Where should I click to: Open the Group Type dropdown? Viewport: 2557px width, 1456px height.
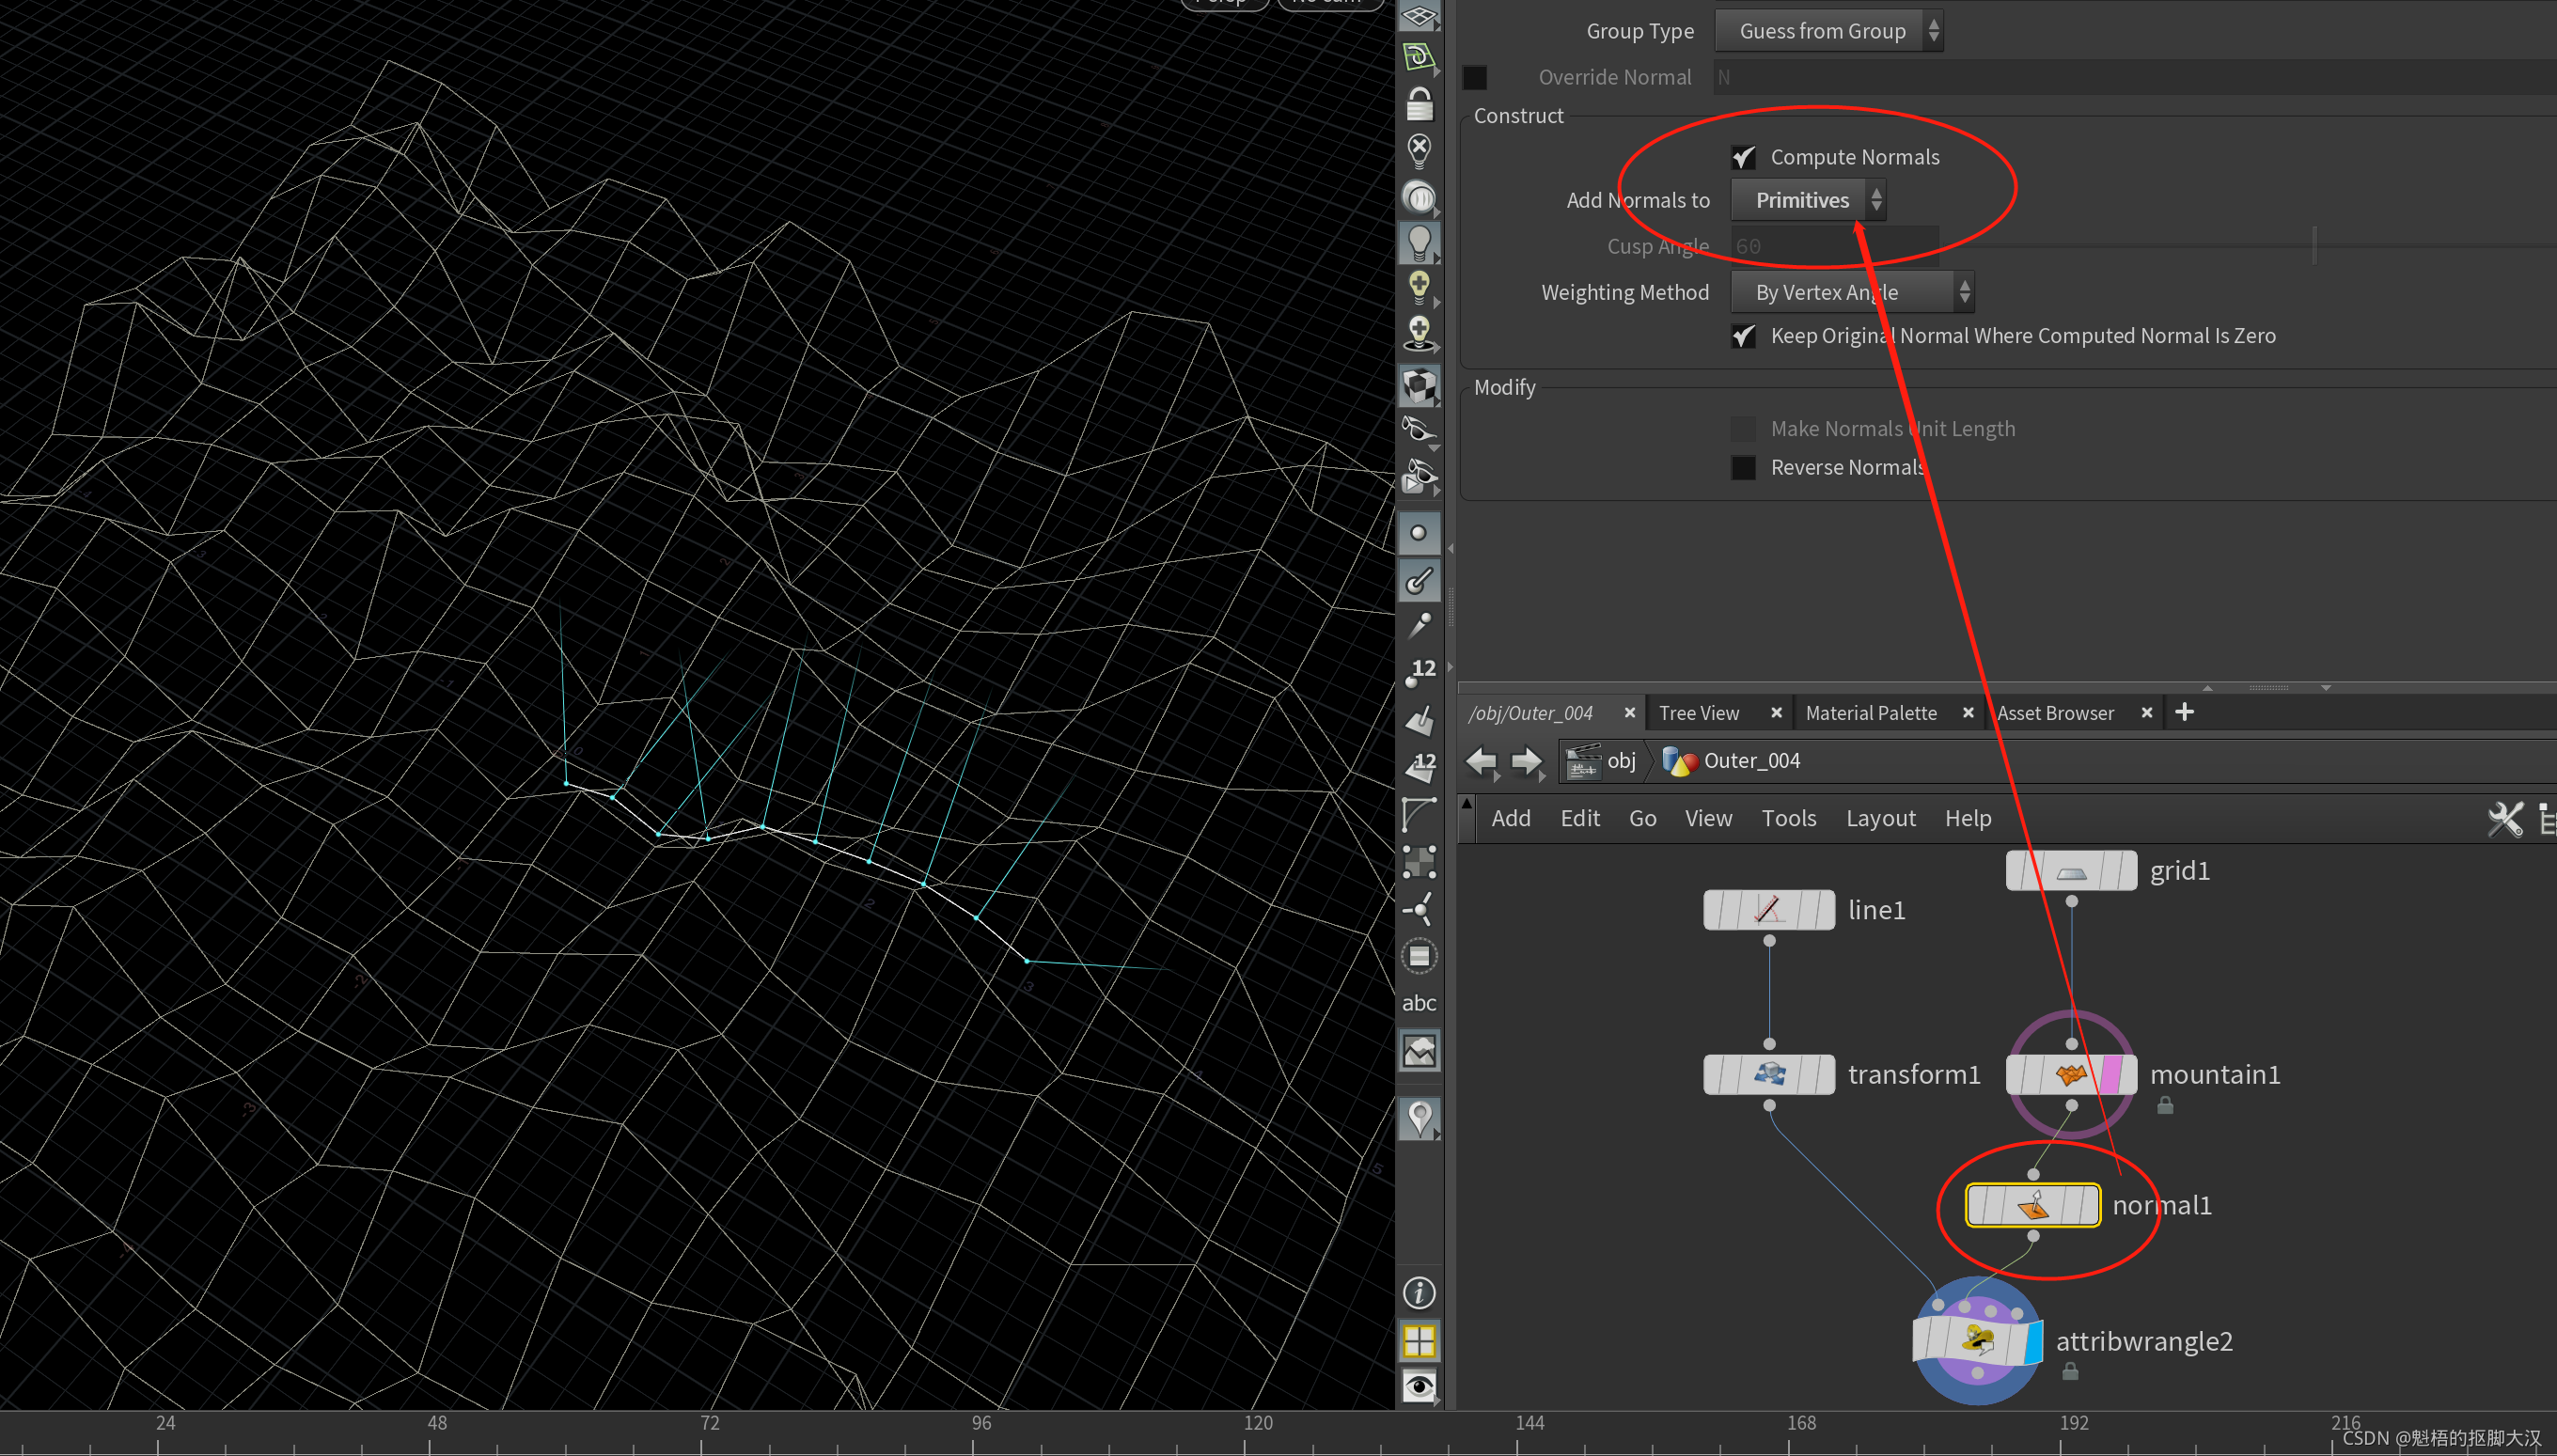click(1828, 31)
